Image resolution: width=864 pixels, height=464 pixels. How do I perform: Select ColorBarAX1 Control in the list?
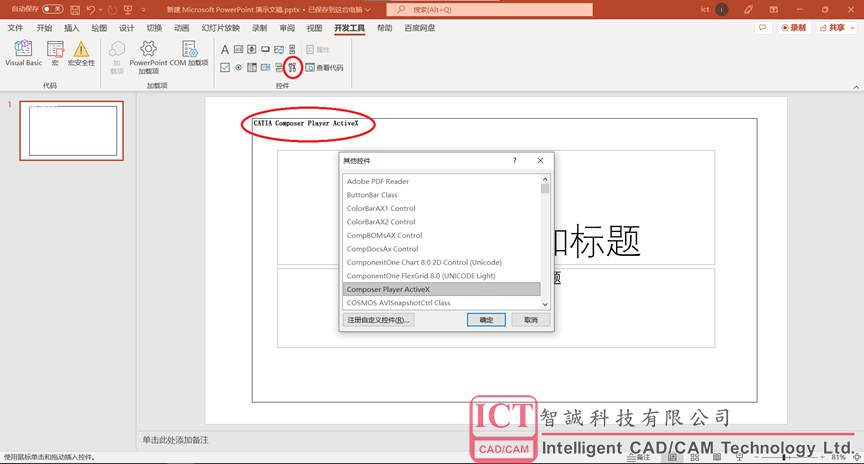441,208
